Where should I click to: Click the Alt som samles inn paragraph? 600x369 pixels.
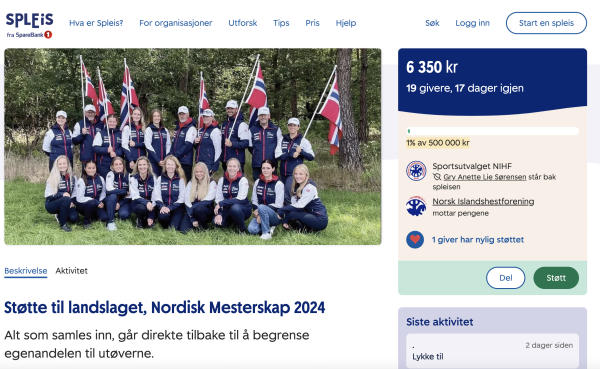[x=157, y=344]
